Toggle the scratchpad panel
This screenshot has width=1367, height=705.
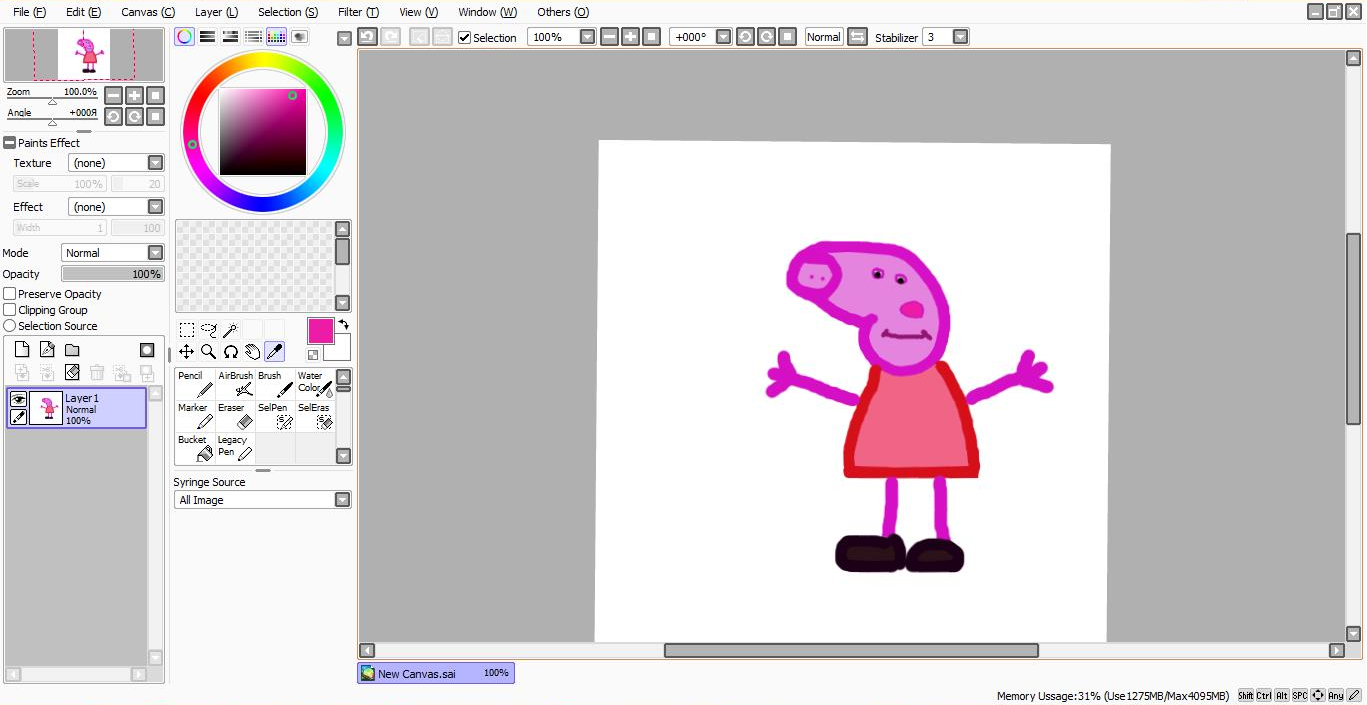299,37
